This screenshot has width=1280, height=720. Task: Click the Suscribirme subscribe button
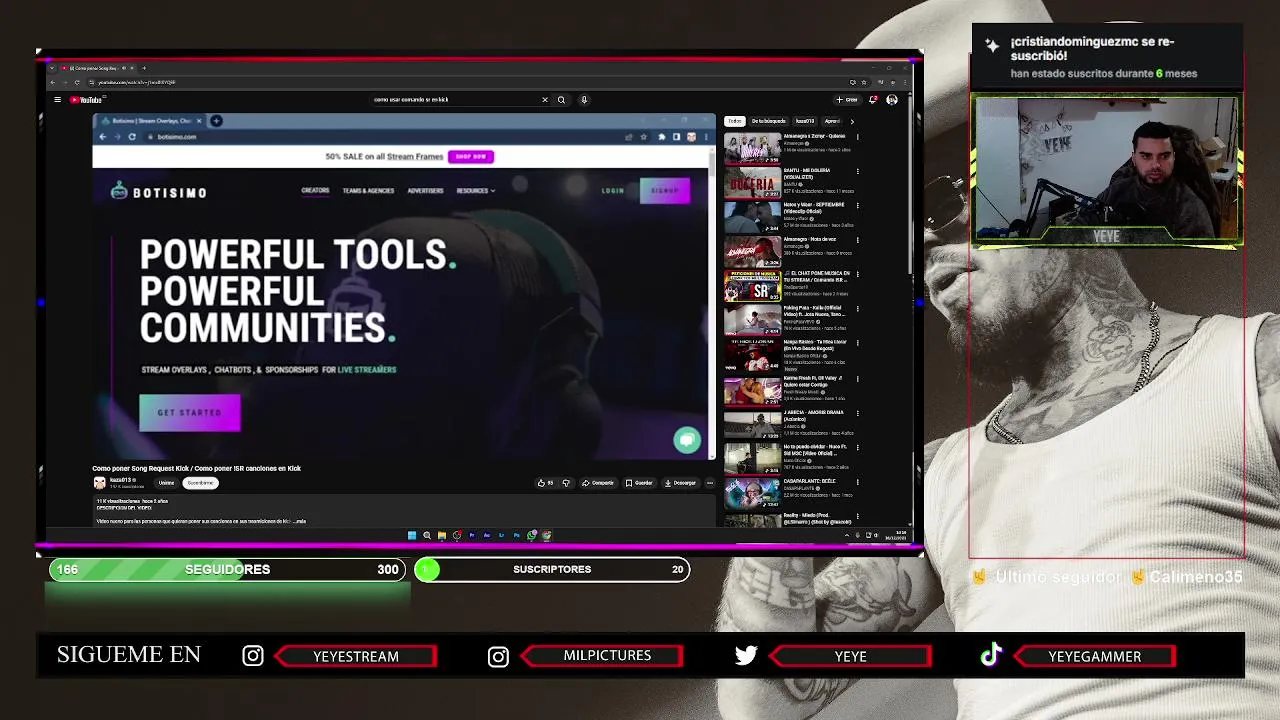point(200,483)
